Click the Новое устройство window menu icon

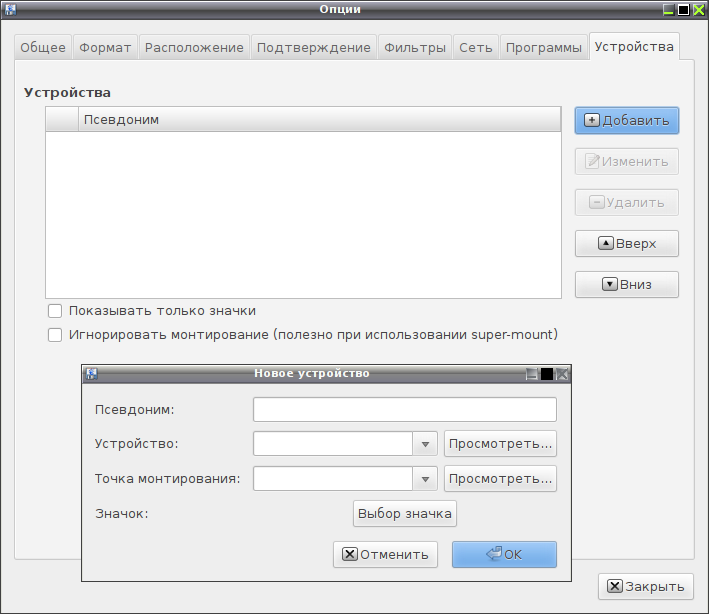pos(92,373)
